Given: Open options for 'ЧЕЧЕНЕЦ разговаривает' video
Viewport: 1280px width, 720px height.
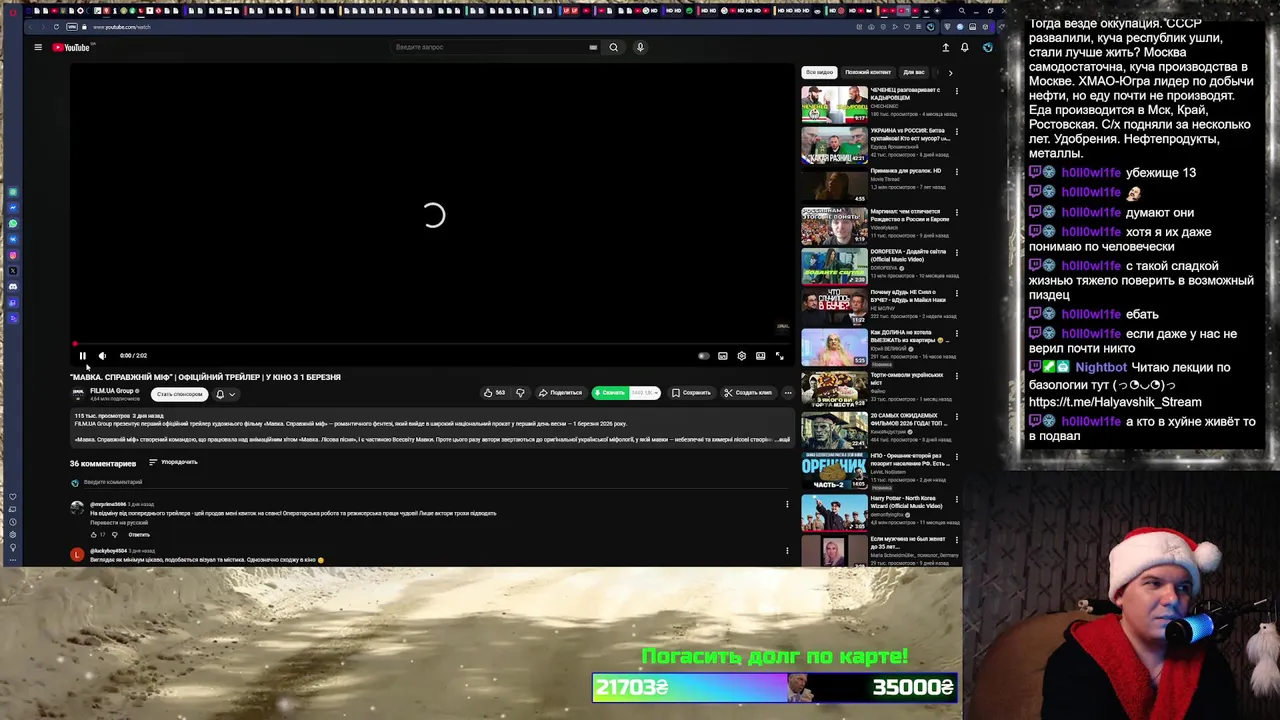Looking at the screenshot, I should click(x=957, y=91).
